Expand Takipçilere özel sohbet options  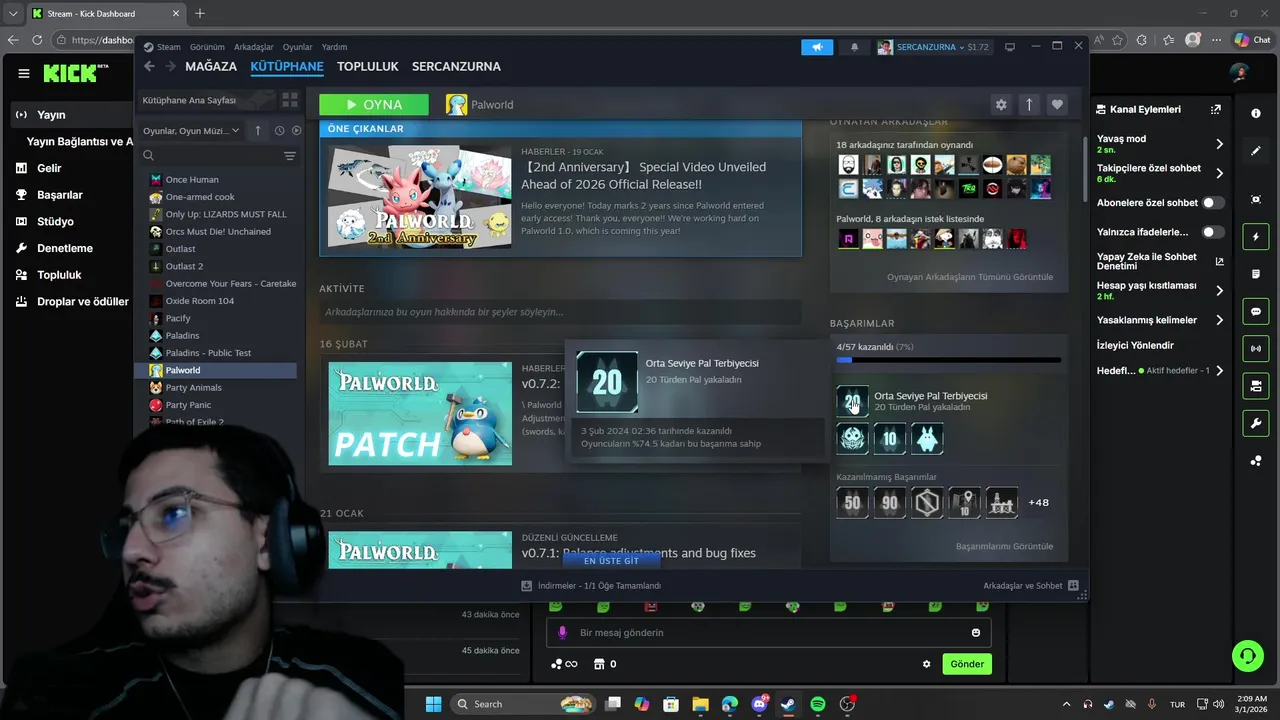tap(1219, 173)
